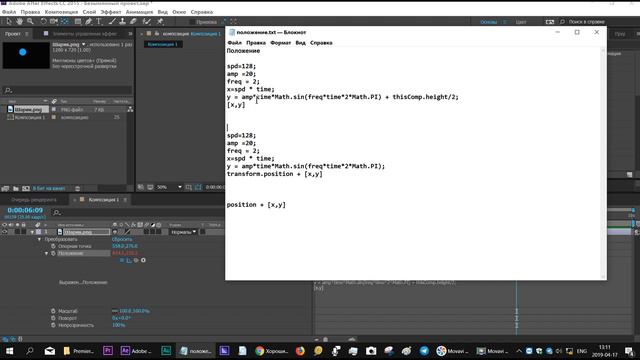
Task: Open After Effects Композиция menu
Action: point(61,12)
